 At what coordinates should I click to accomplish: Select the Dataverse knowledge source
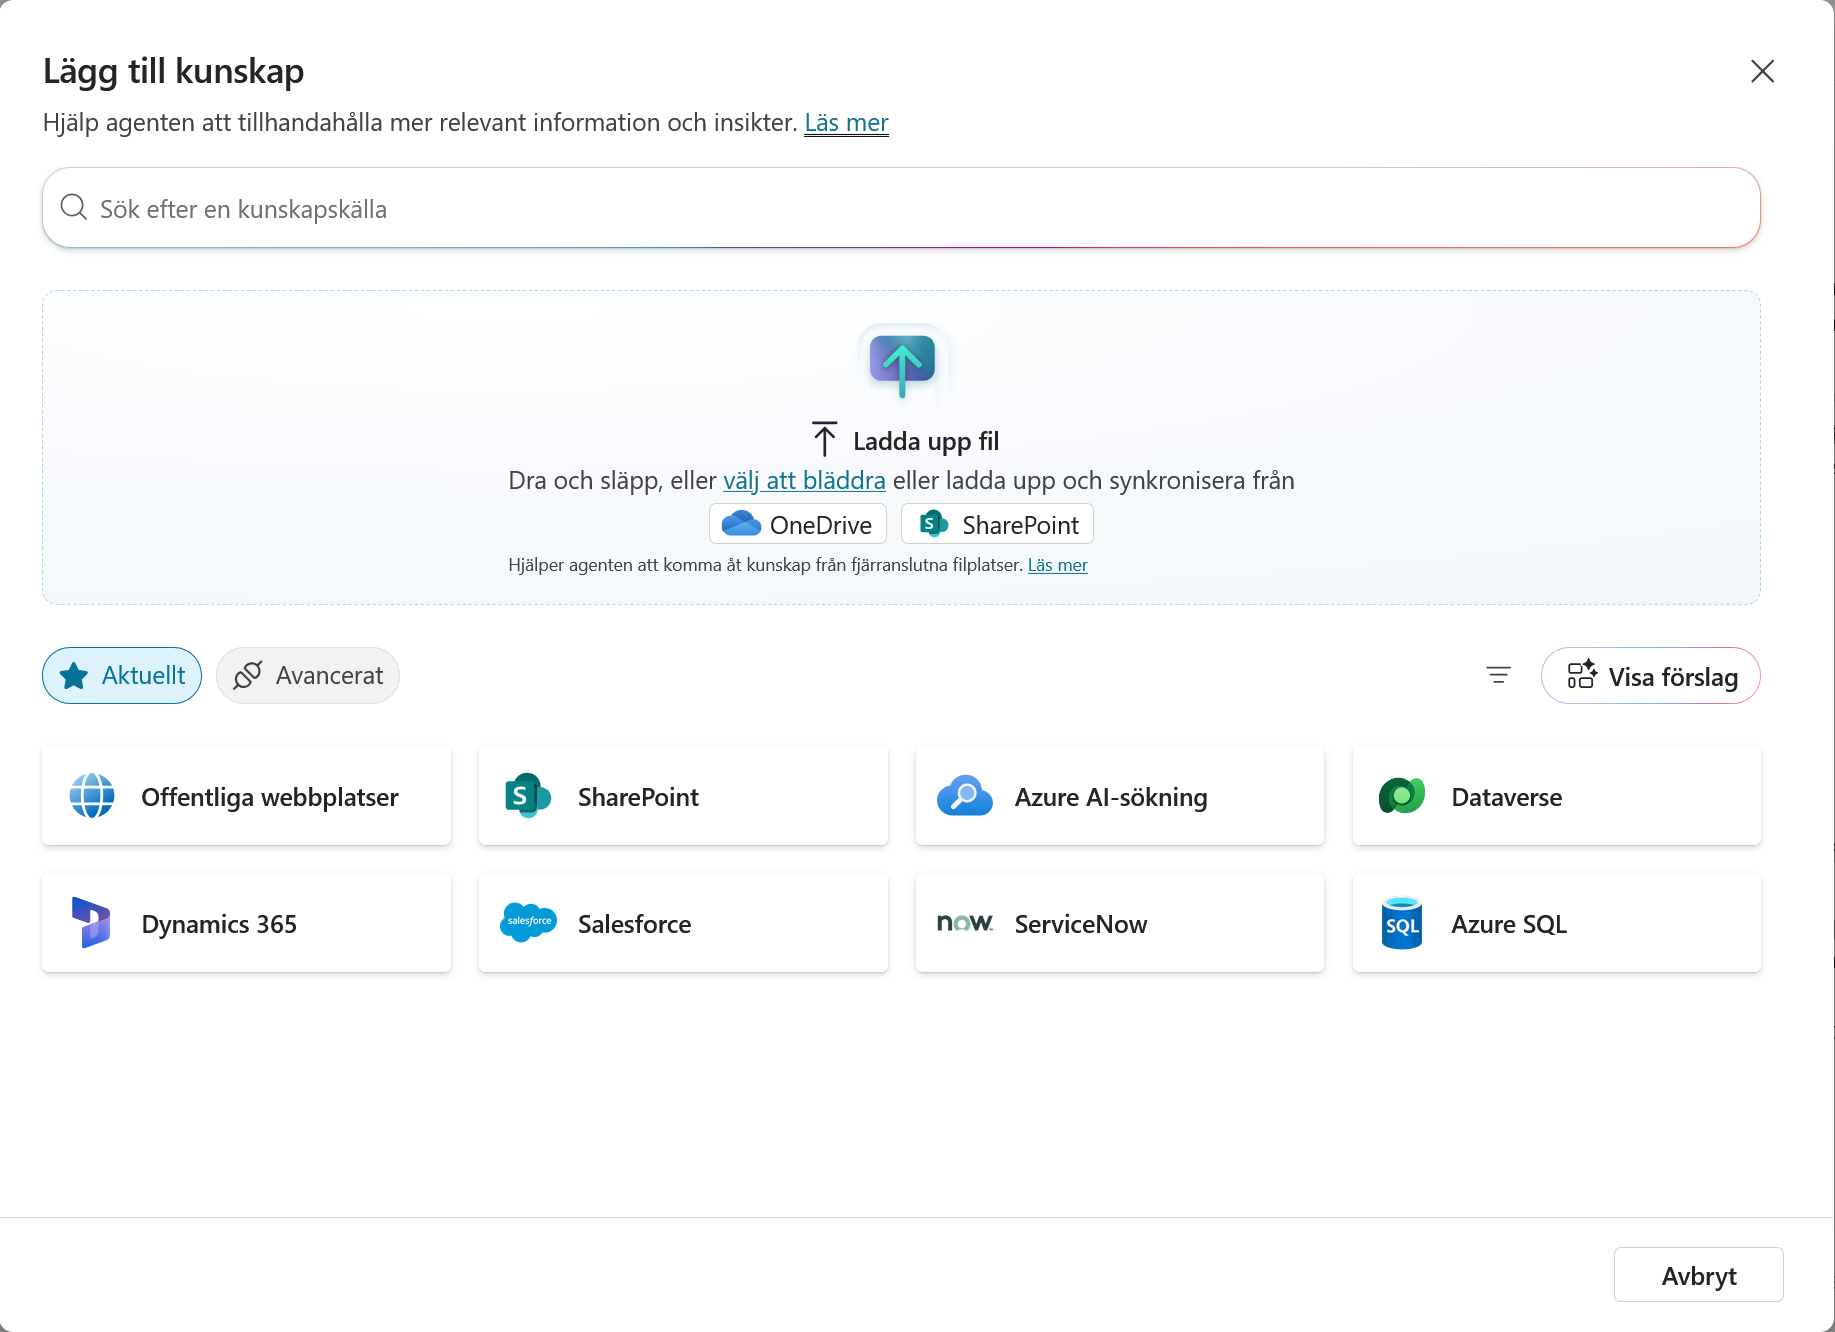[1557, 796]
